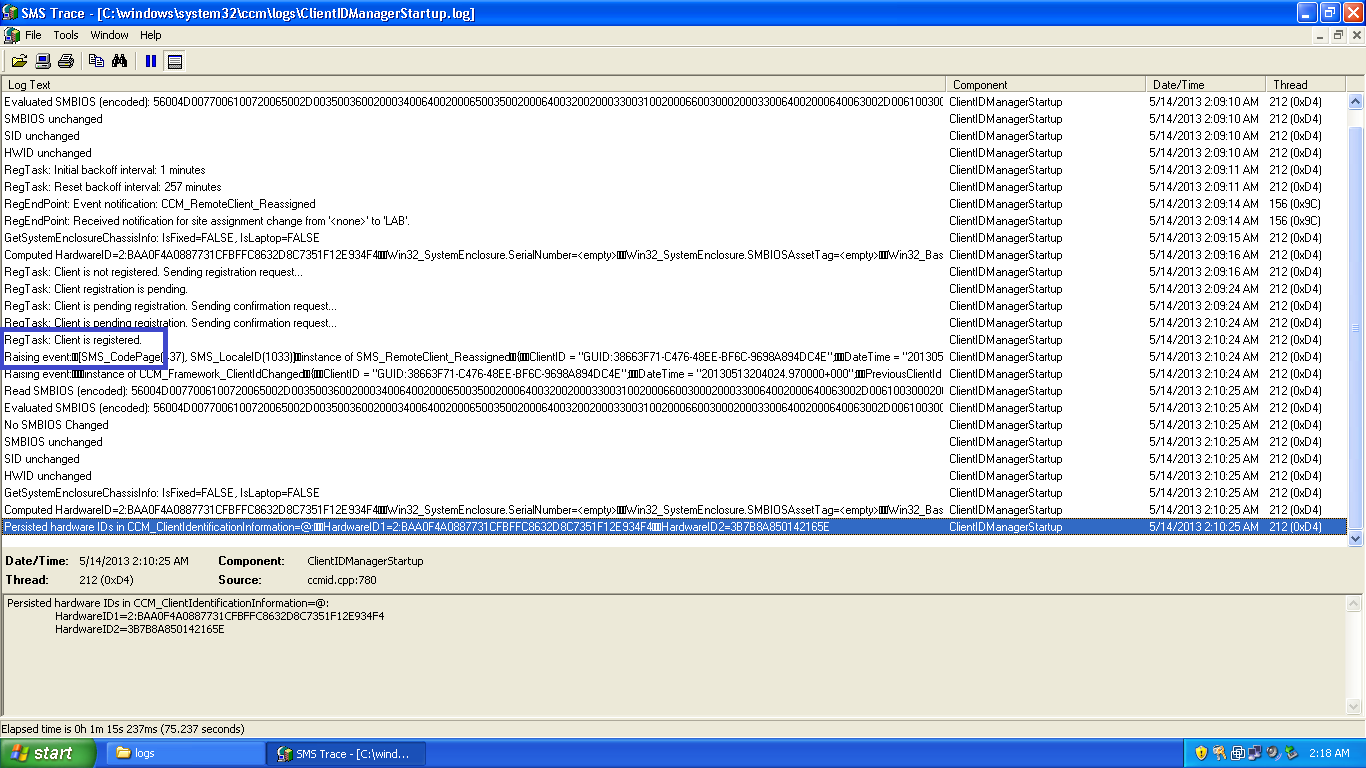Copy selected lines with the Copy icon
1366x768 pixels.
pos(97,61)
